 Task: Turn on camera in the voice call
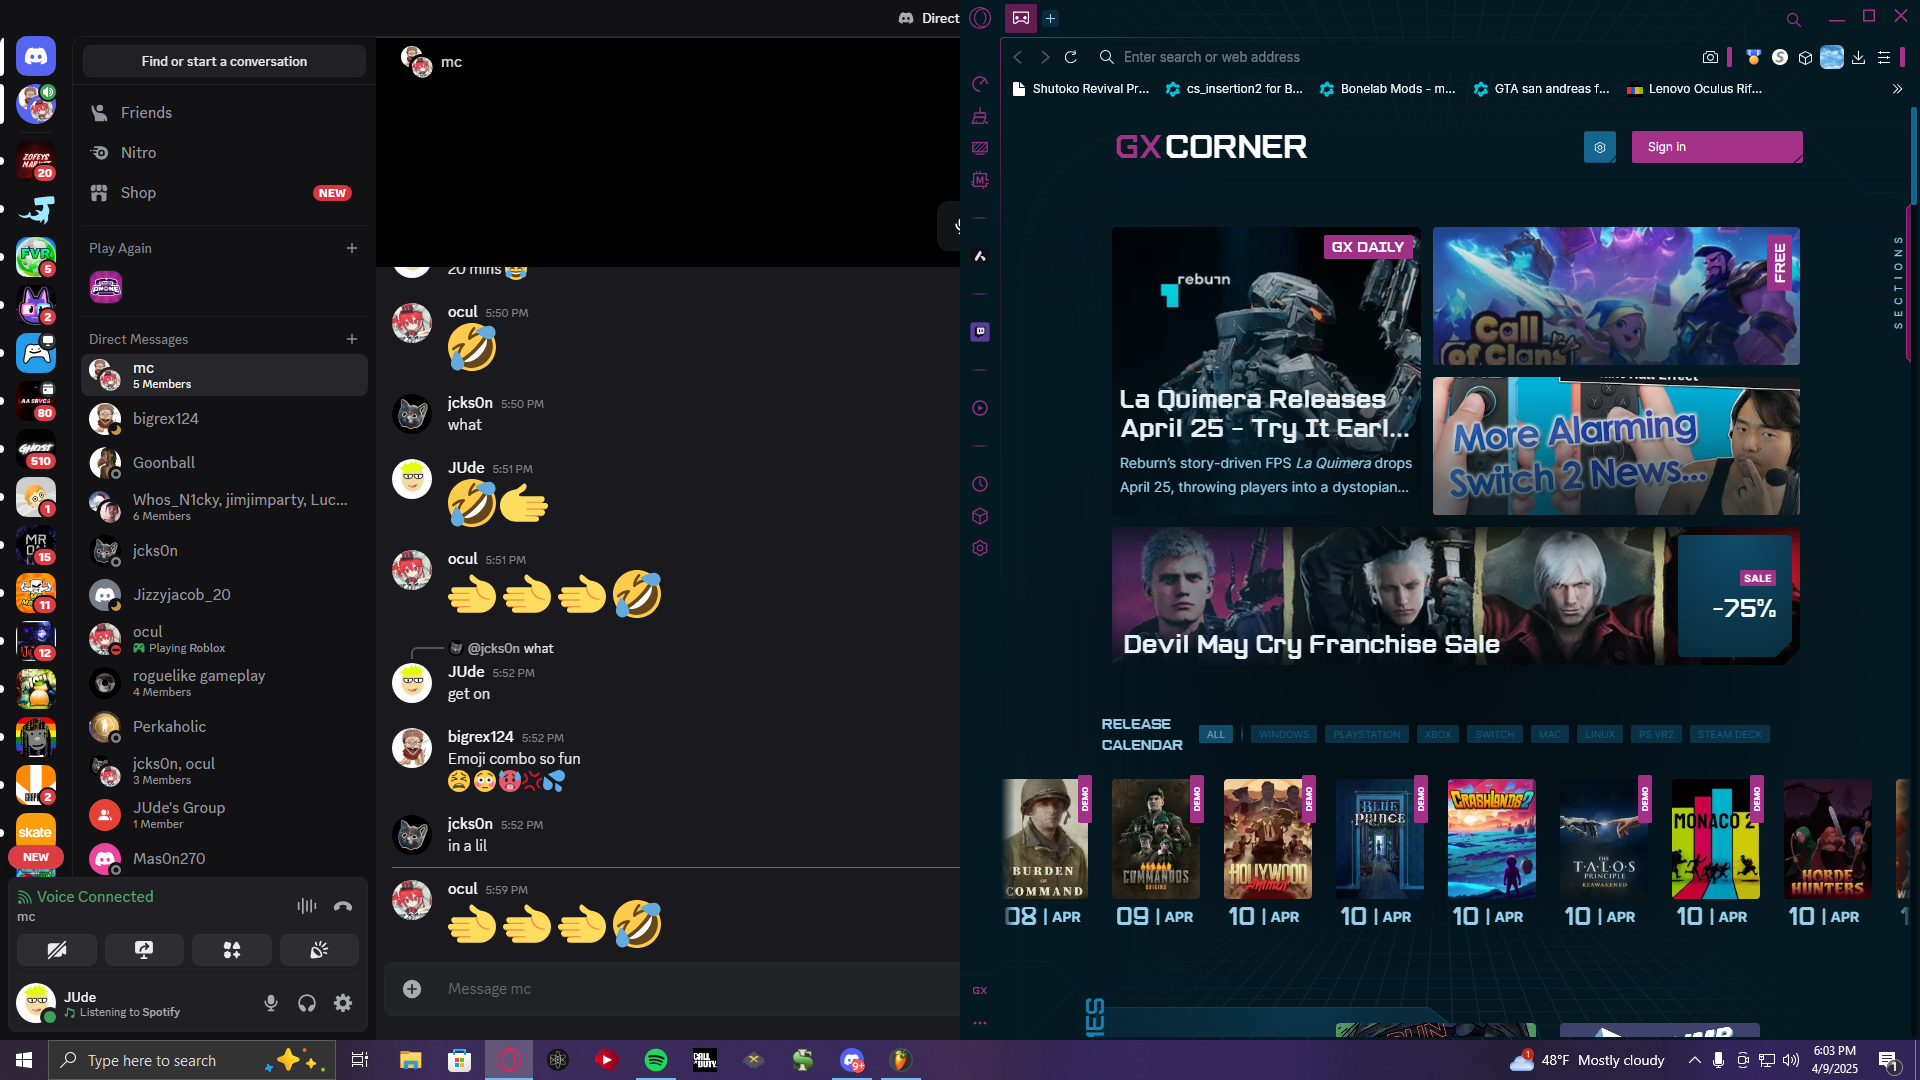(x=57, y=950)
